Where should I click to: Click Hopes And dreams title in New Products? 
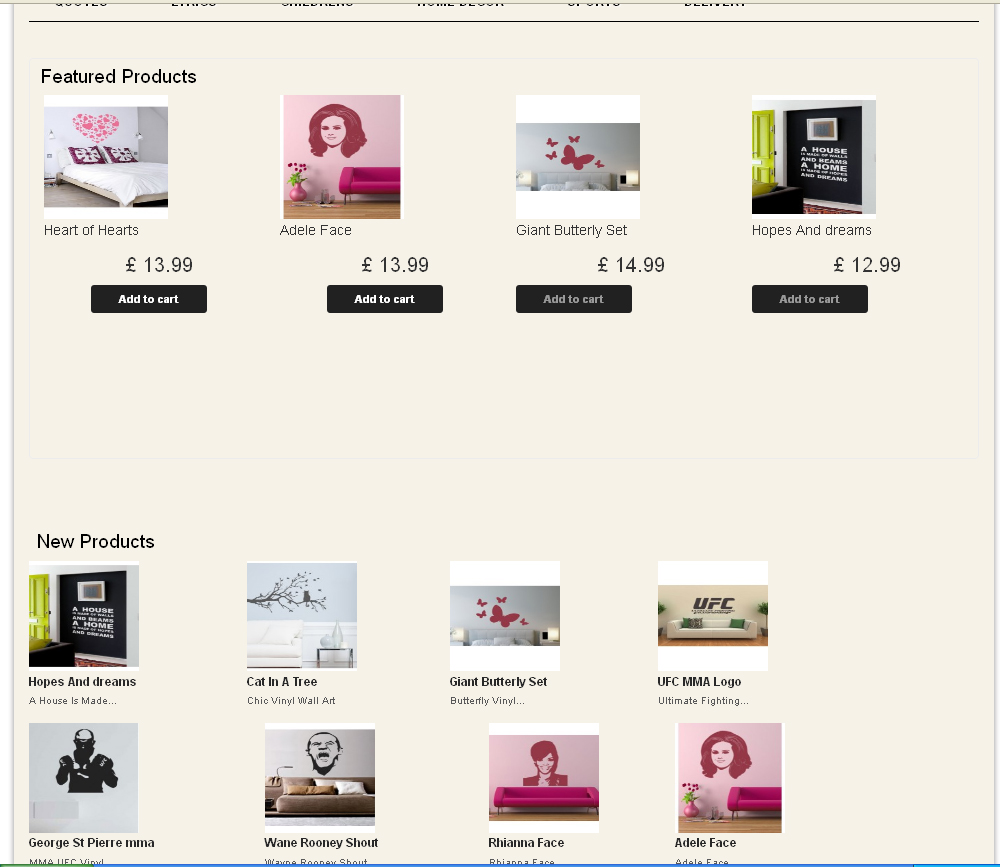pos(82,682)
